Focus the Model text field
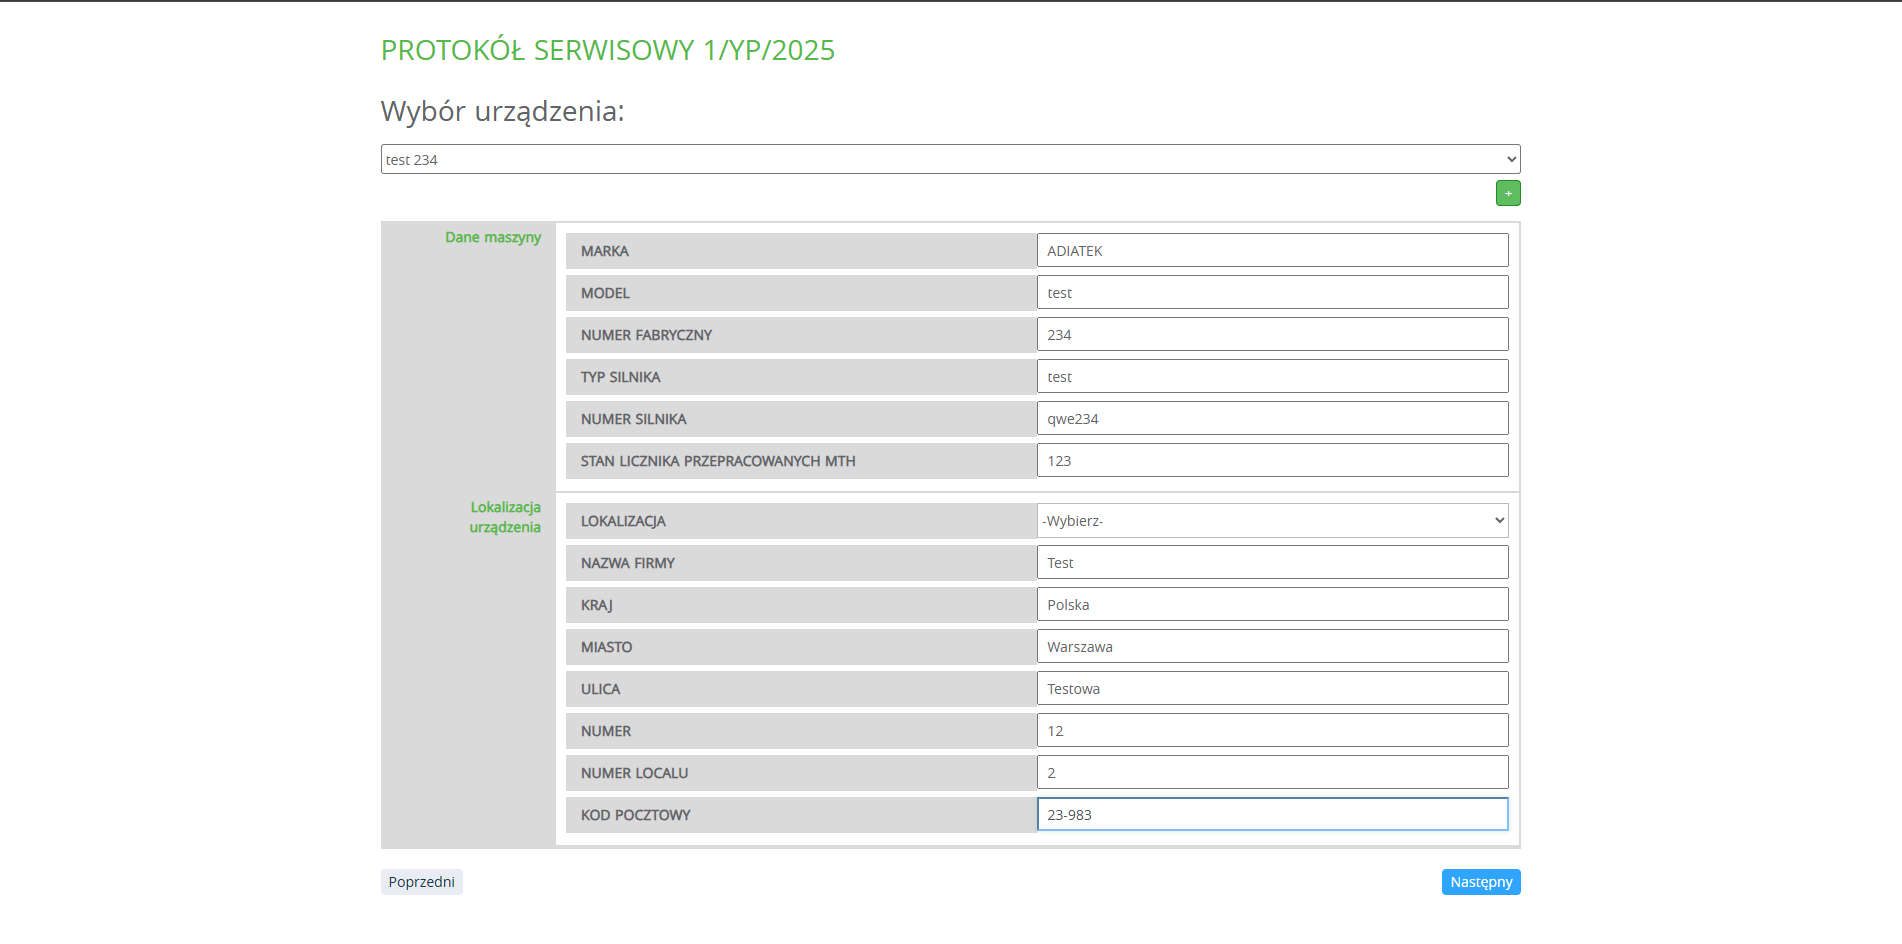 point(1272,293)
